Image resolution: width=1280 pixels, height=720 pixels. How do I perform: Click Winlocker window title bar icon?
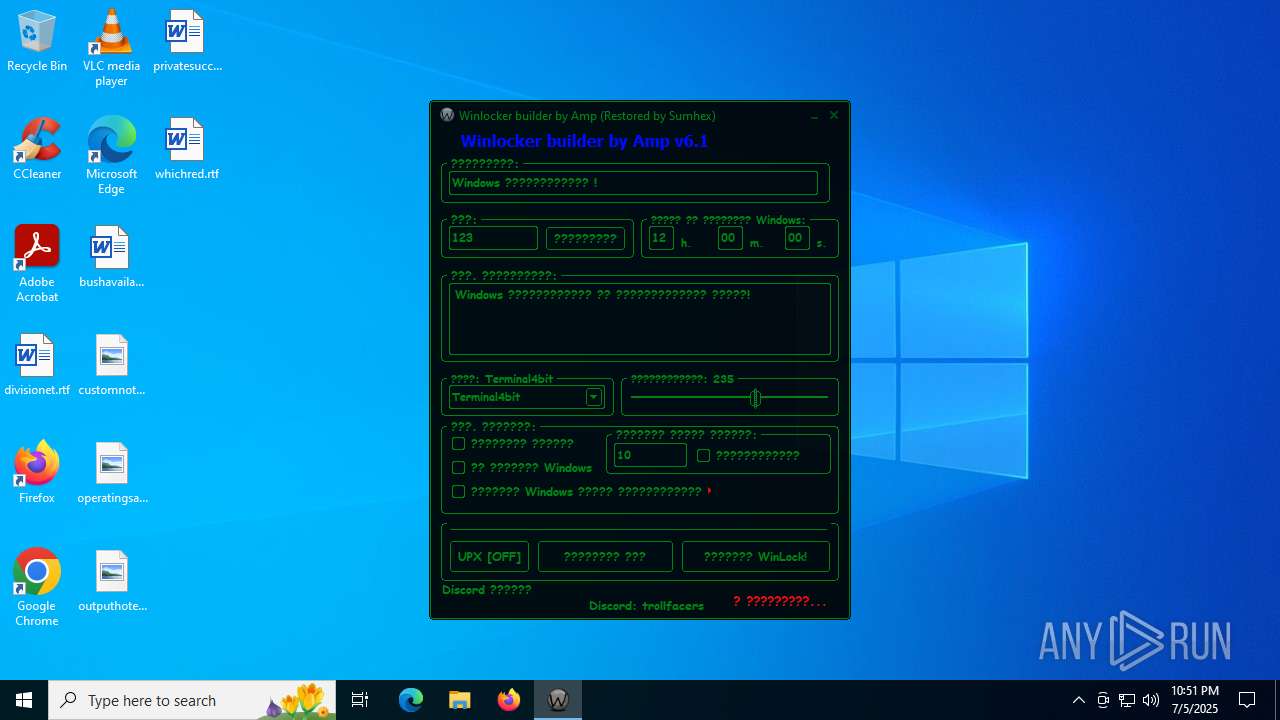click(x=447, y=115)
